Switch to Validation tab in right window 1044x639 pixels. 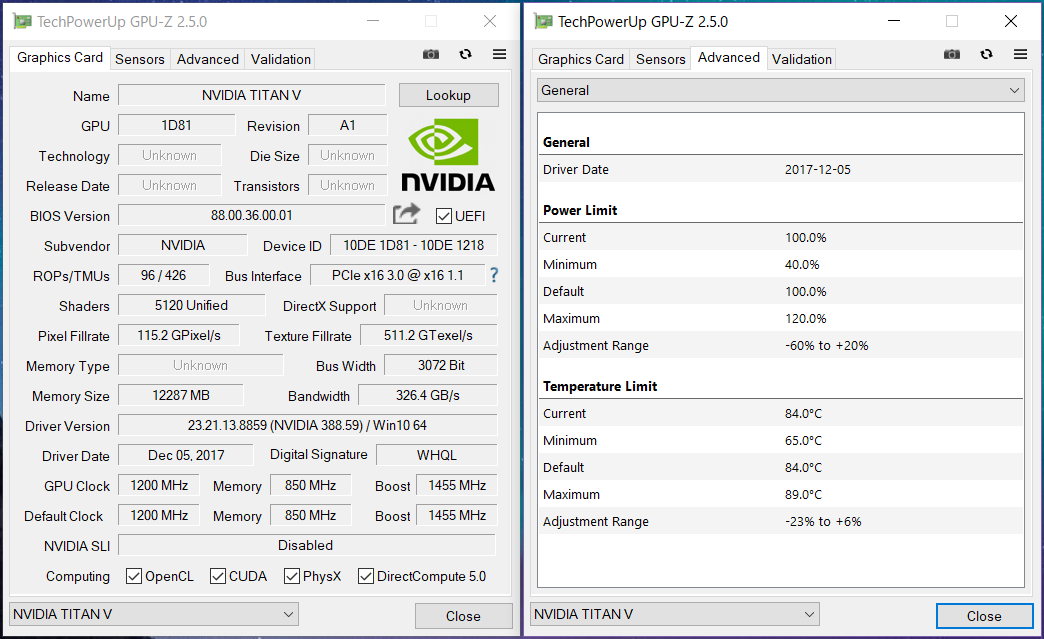pos(802,59)
